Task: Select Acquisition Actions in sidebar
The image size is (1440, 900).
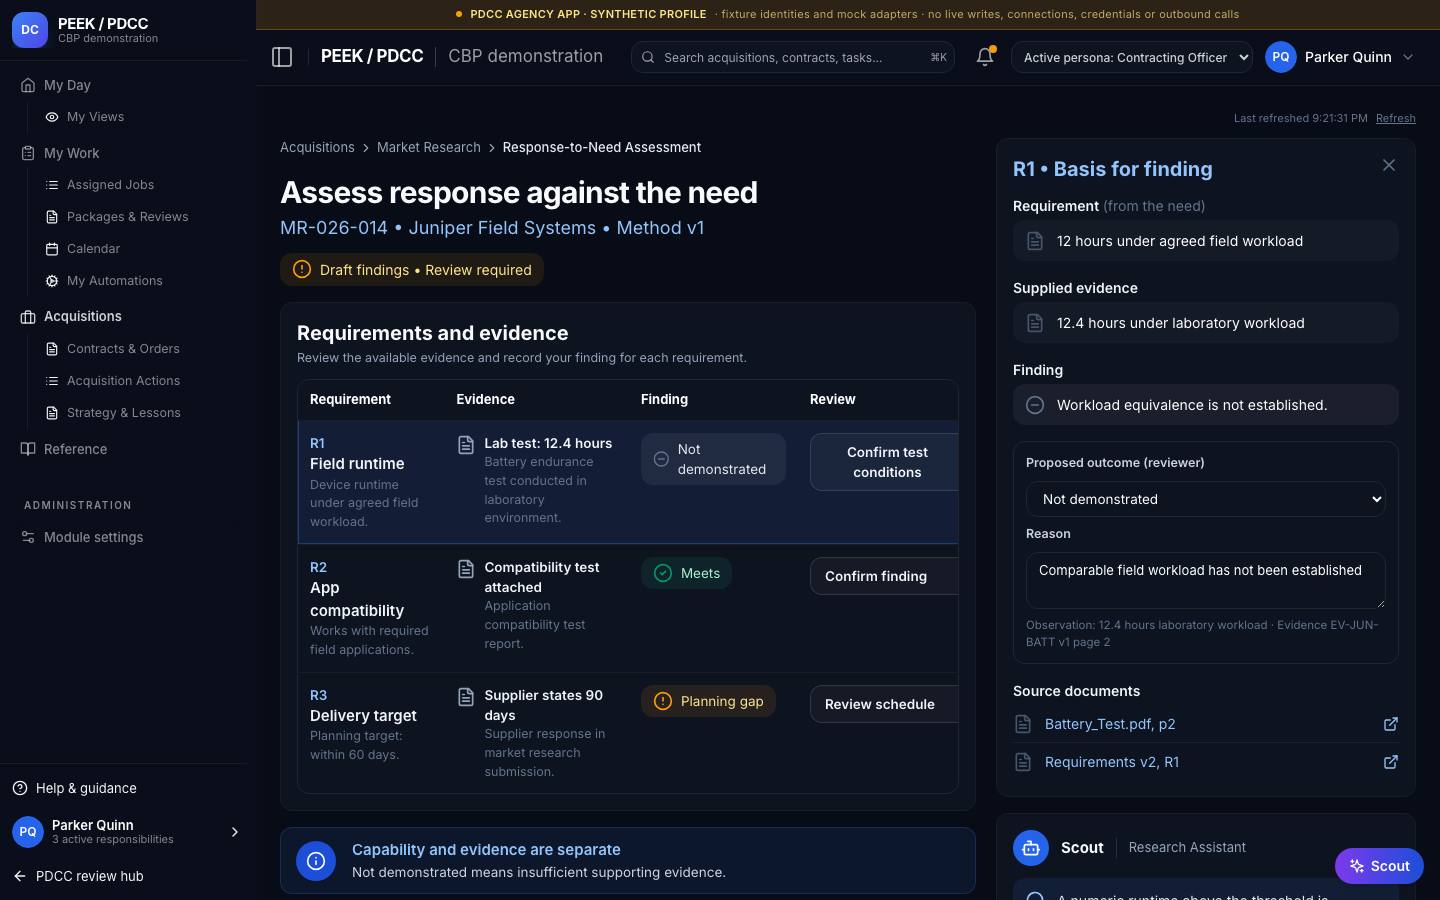Action: click(123, 381)
